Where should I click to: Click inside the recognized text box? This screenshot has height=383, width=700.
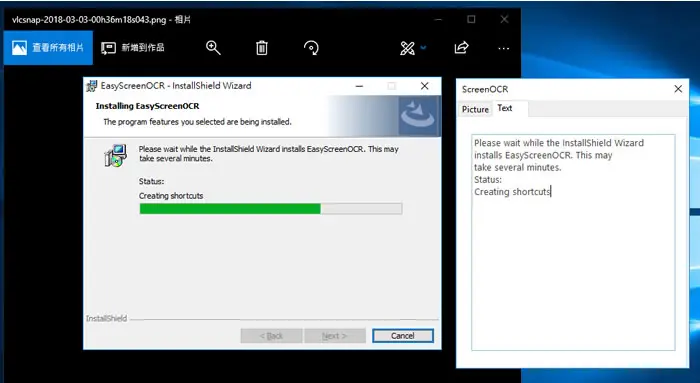tap(573, 242)
